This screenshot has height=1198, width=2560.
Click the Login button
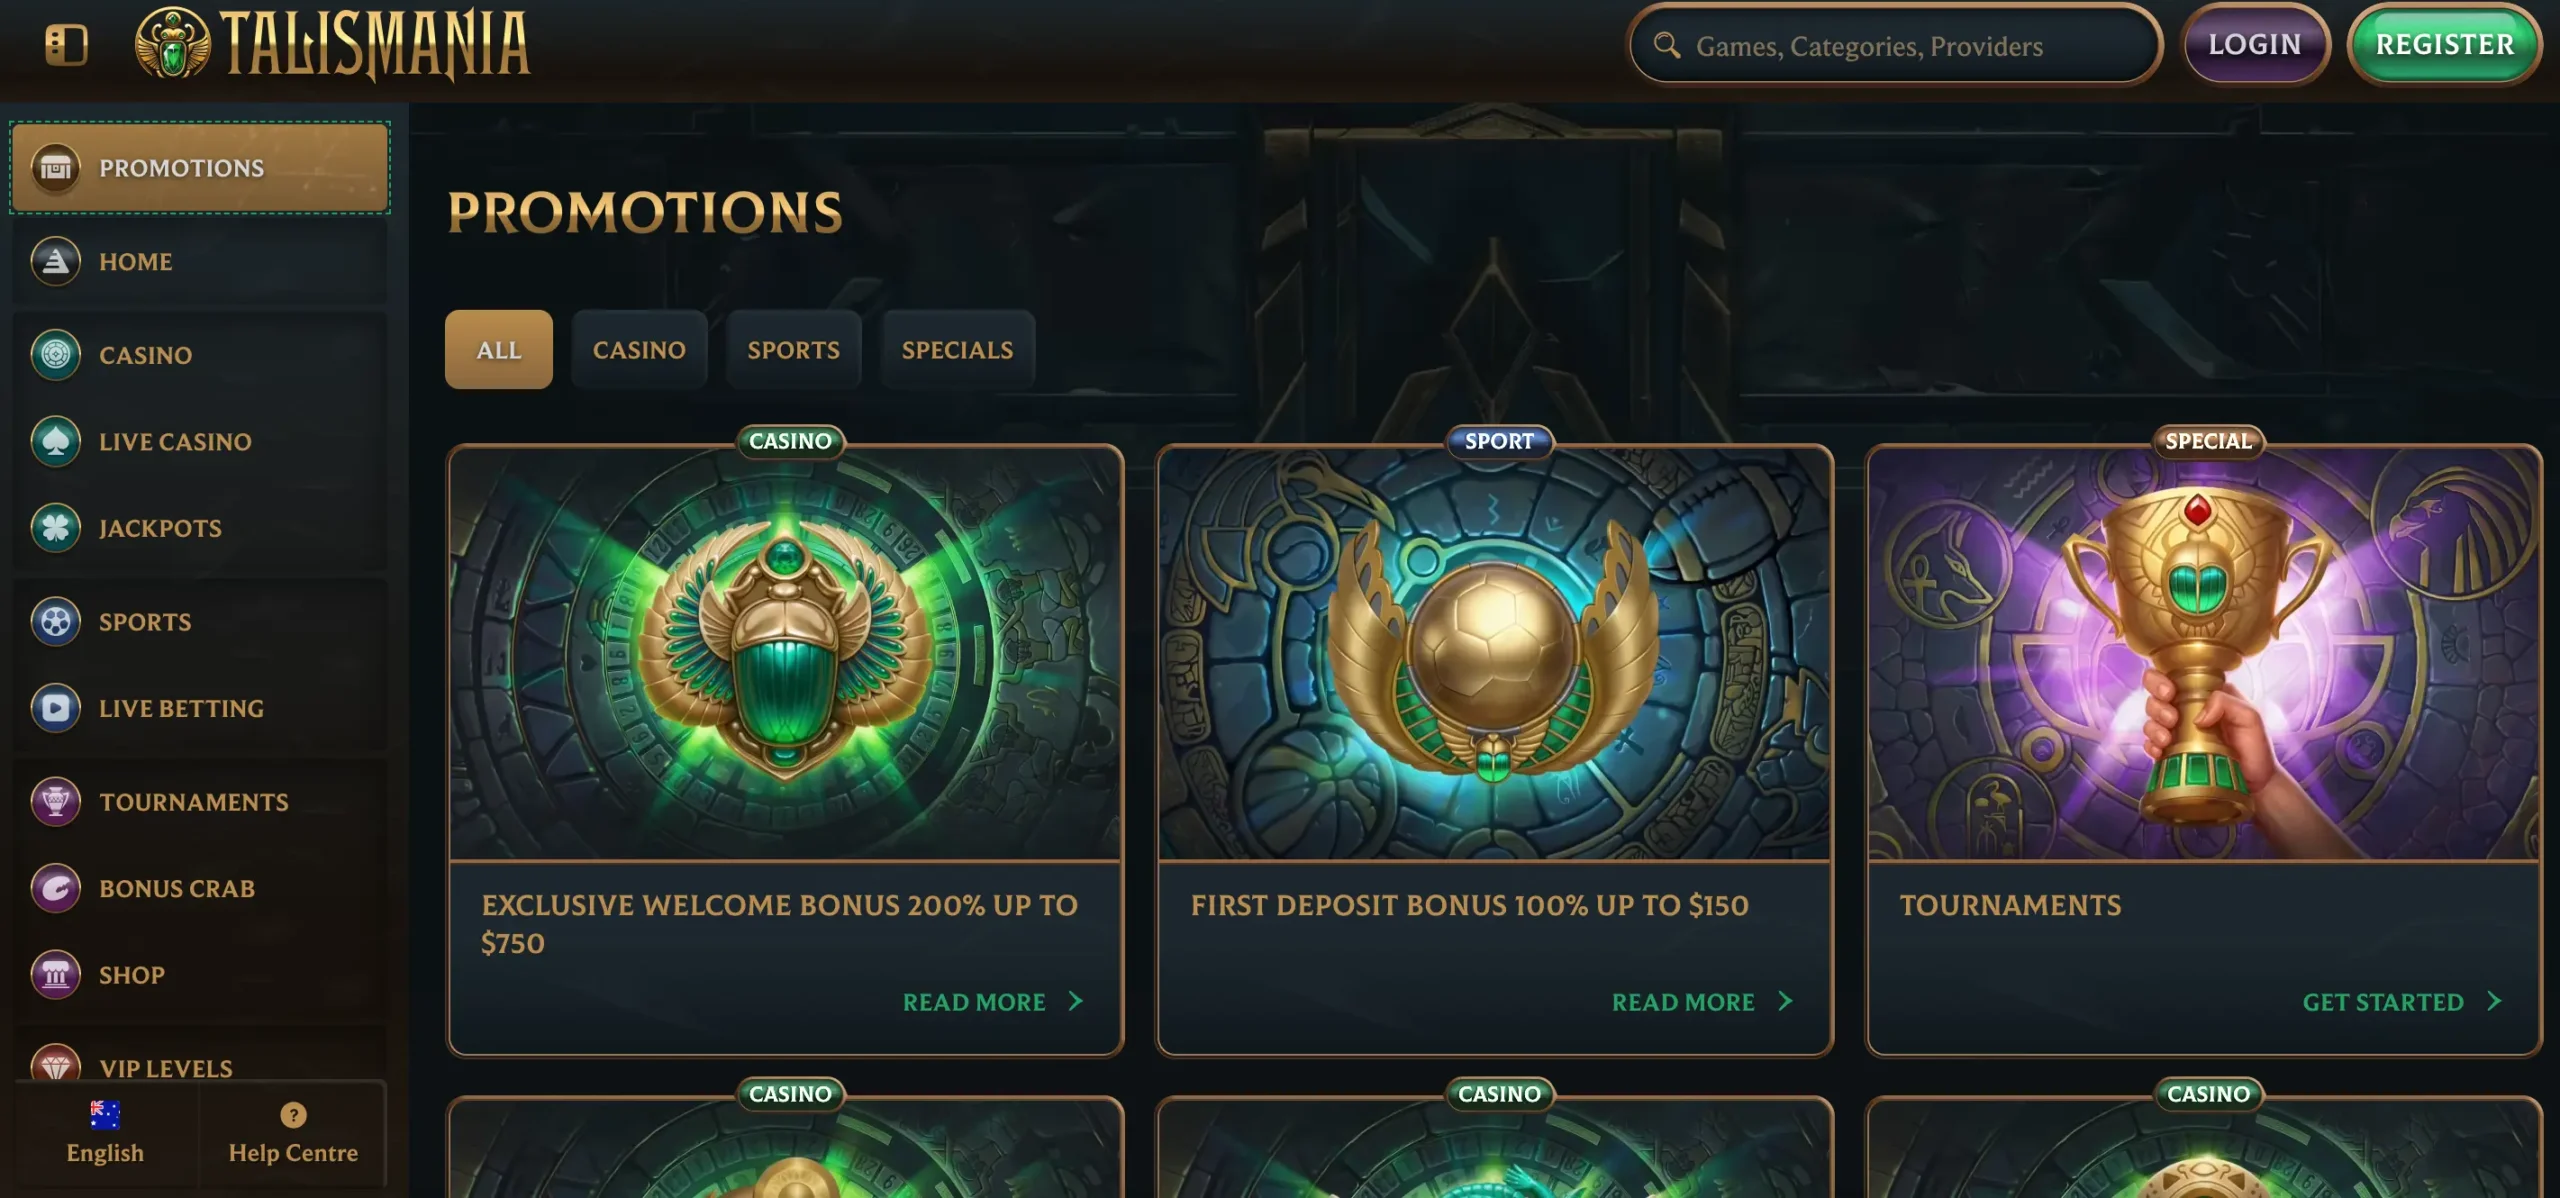pos(2255,44)
